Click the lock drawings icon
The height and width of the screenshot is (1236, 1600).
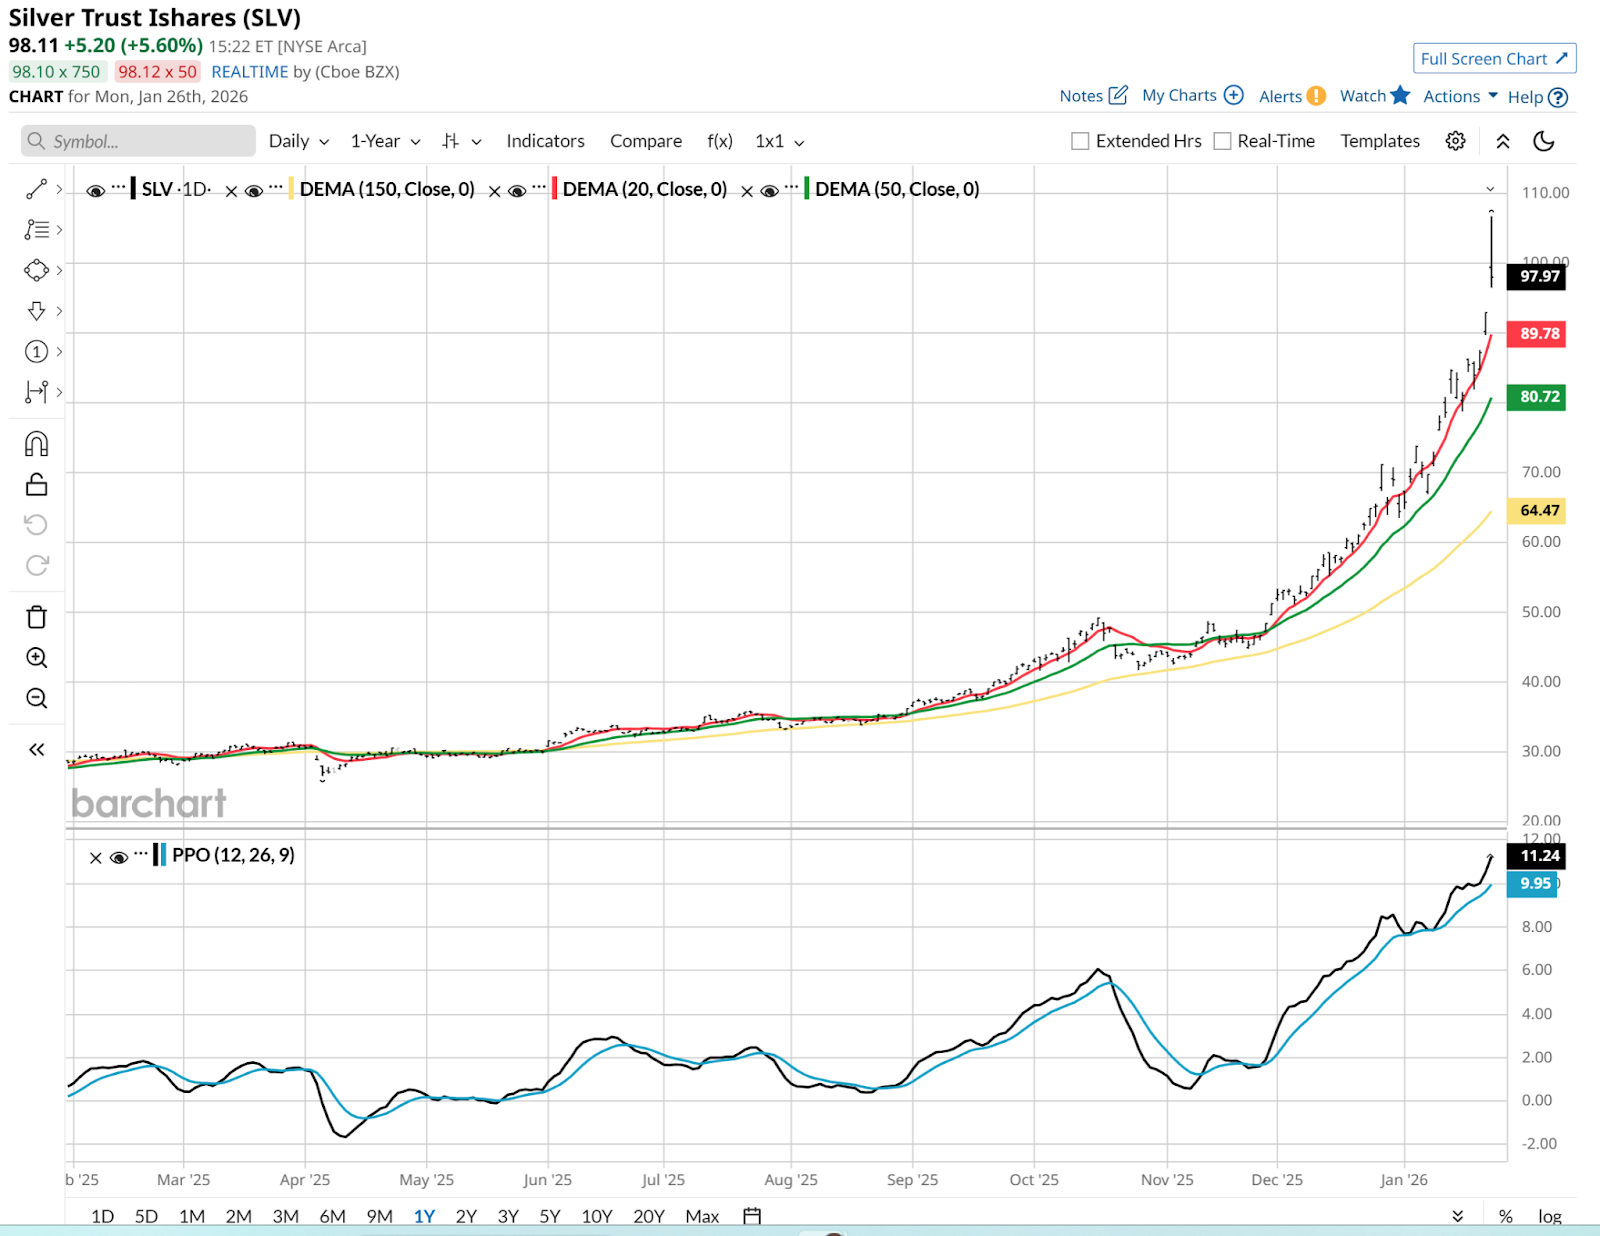tap(36, 485)
